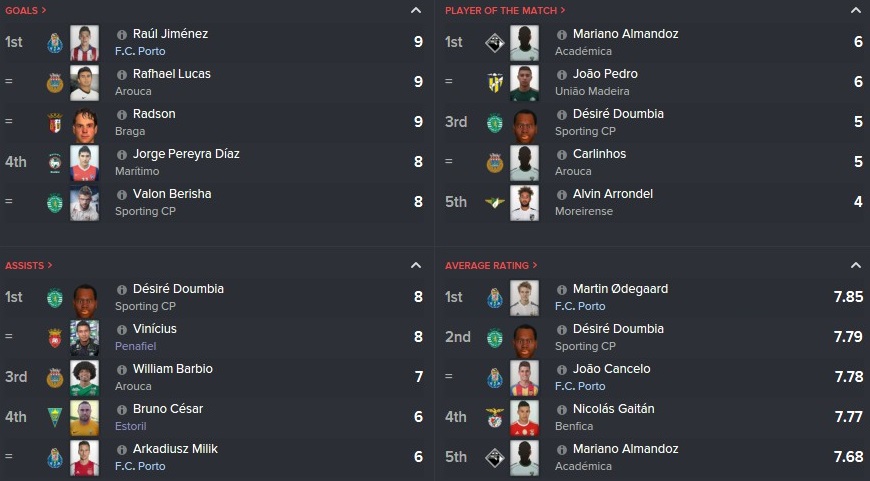Select Estoril crest beside Bruno César
Image resolution: width=870 pixels, height=481 pixels.
pos(54,417)
